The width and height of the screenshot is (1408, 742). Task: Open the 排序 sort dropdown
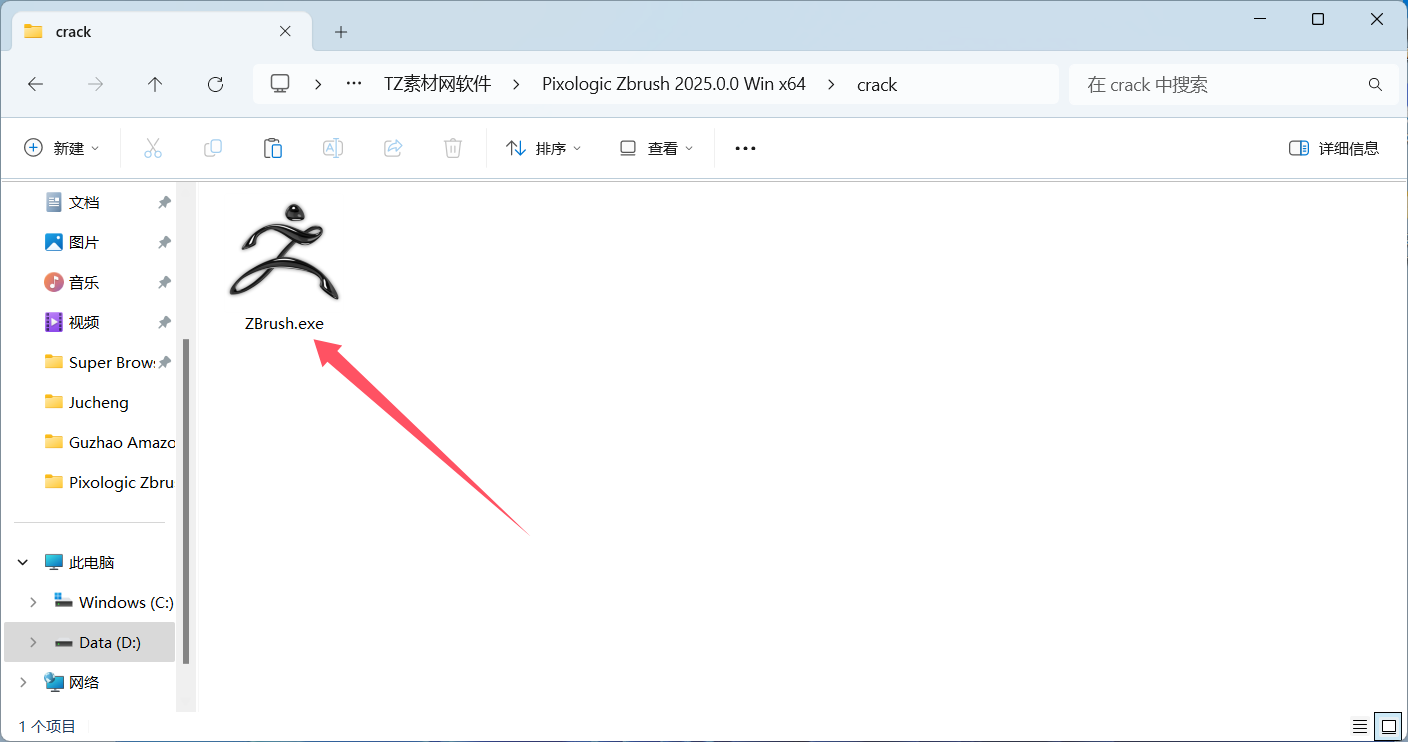point(543,148)
